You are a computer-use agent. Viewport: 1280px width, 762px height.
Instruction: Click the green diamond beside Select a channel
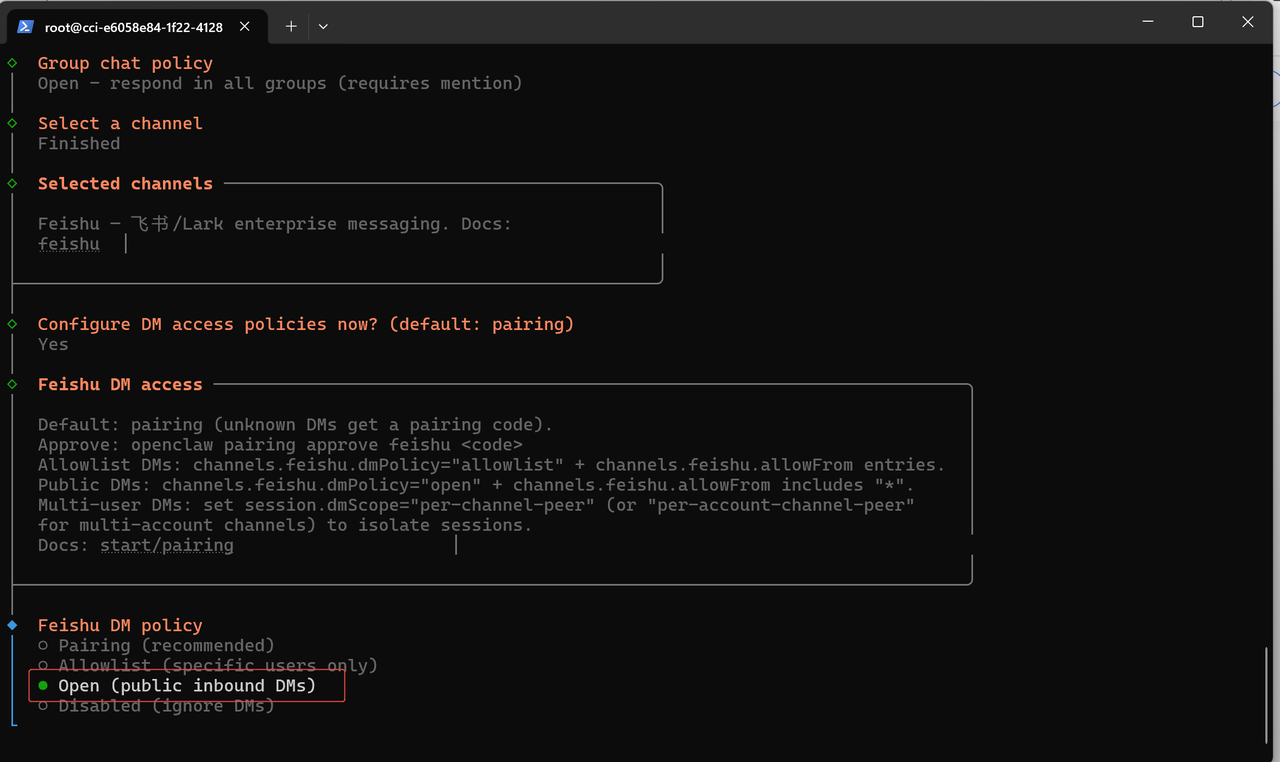click(12, 123)
